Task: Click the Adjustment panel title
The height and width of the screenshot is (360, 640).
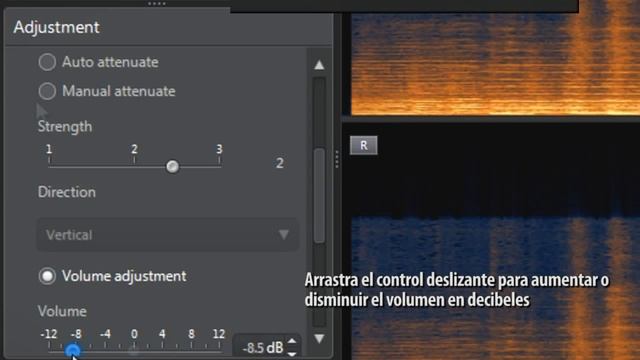Action: tap(56, 27)
